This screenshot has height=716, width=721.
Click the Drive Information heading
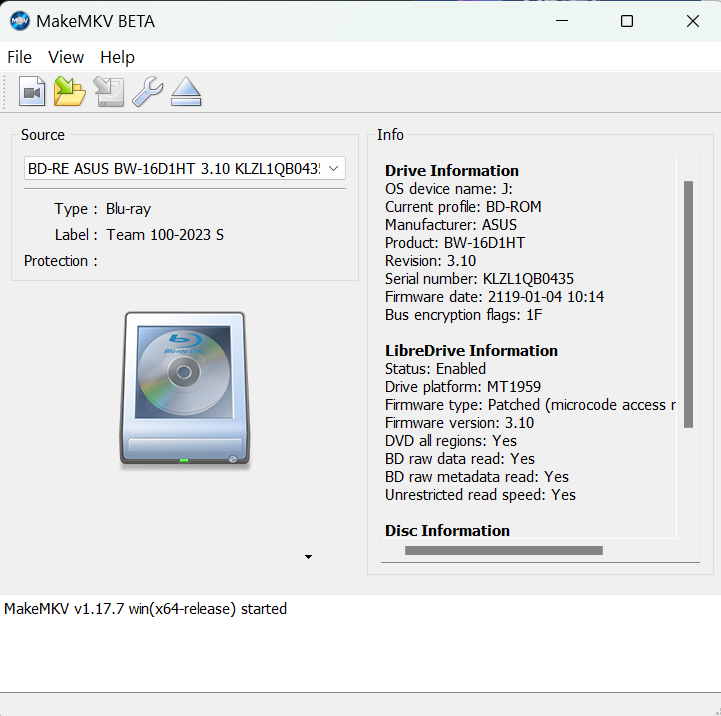click(x=452, y=171)
